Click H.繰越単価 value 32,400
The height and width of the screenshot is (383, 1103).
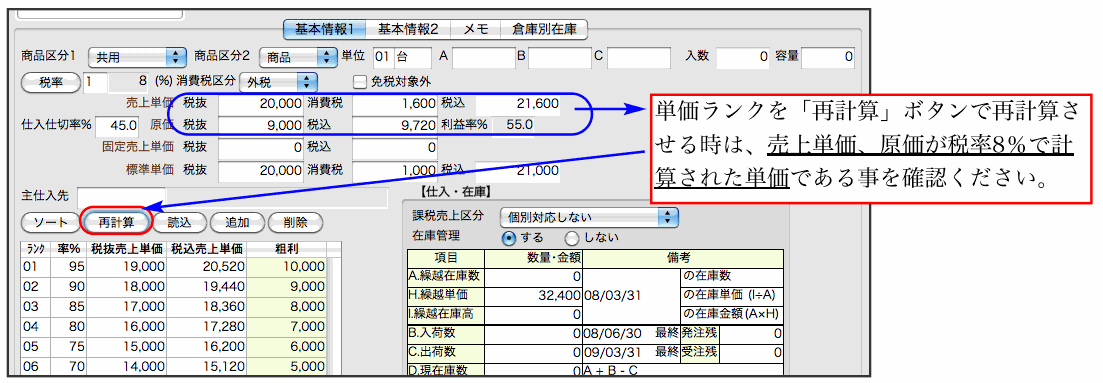pos(534,296)
